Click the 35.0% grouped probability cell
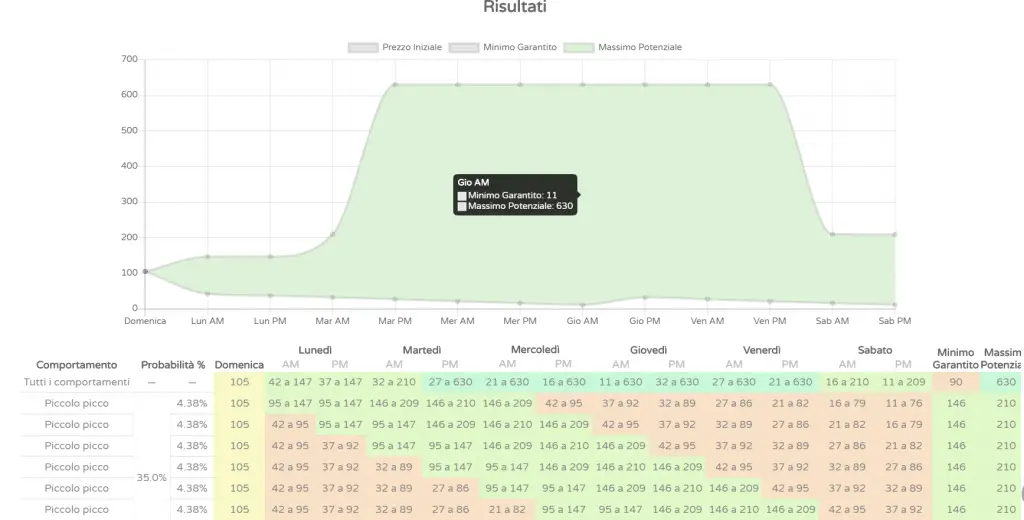1024x520 pixels. click(x=152, y=478)
